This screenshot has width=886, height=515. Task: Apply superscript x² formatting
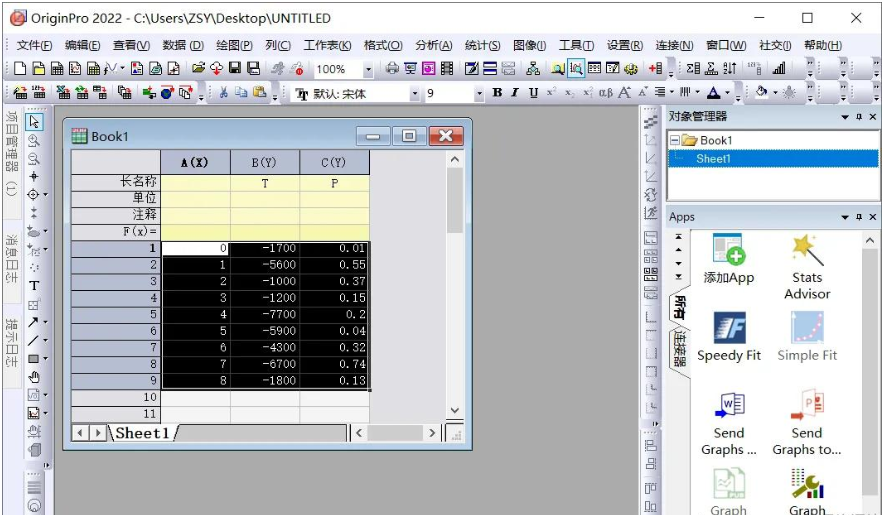point(551,92)
